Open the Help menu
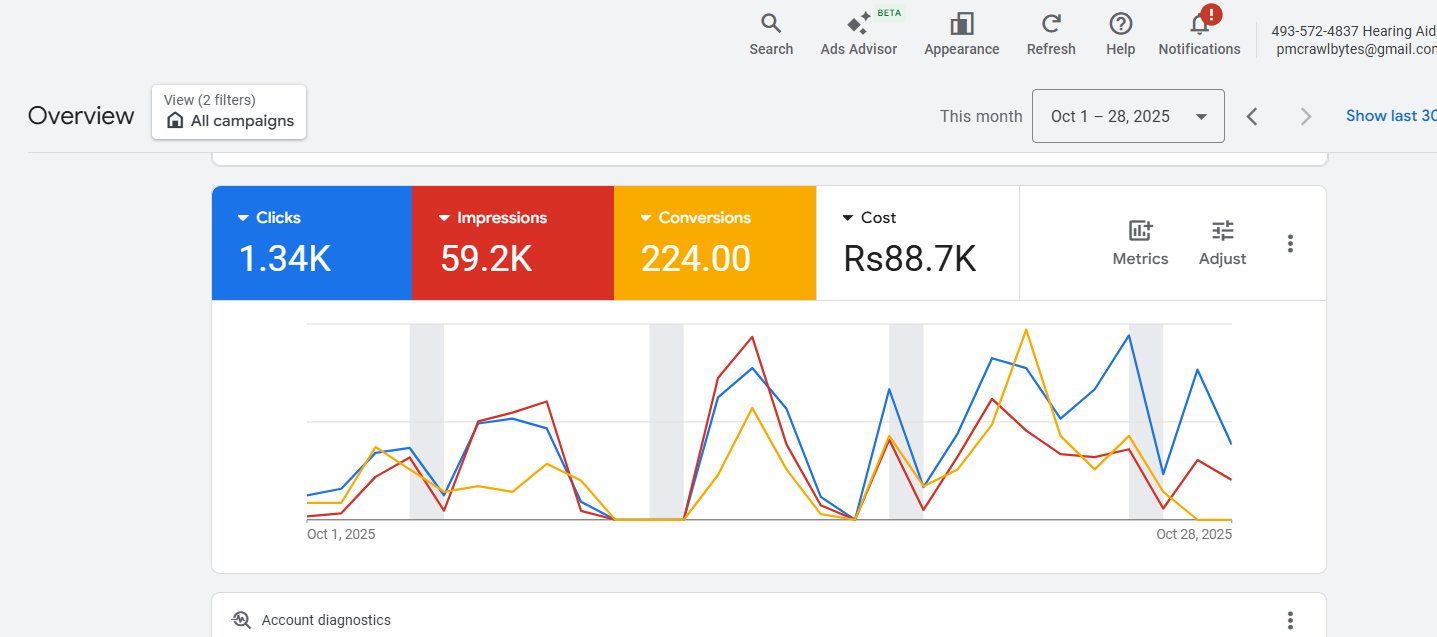 coord(1120,34)
